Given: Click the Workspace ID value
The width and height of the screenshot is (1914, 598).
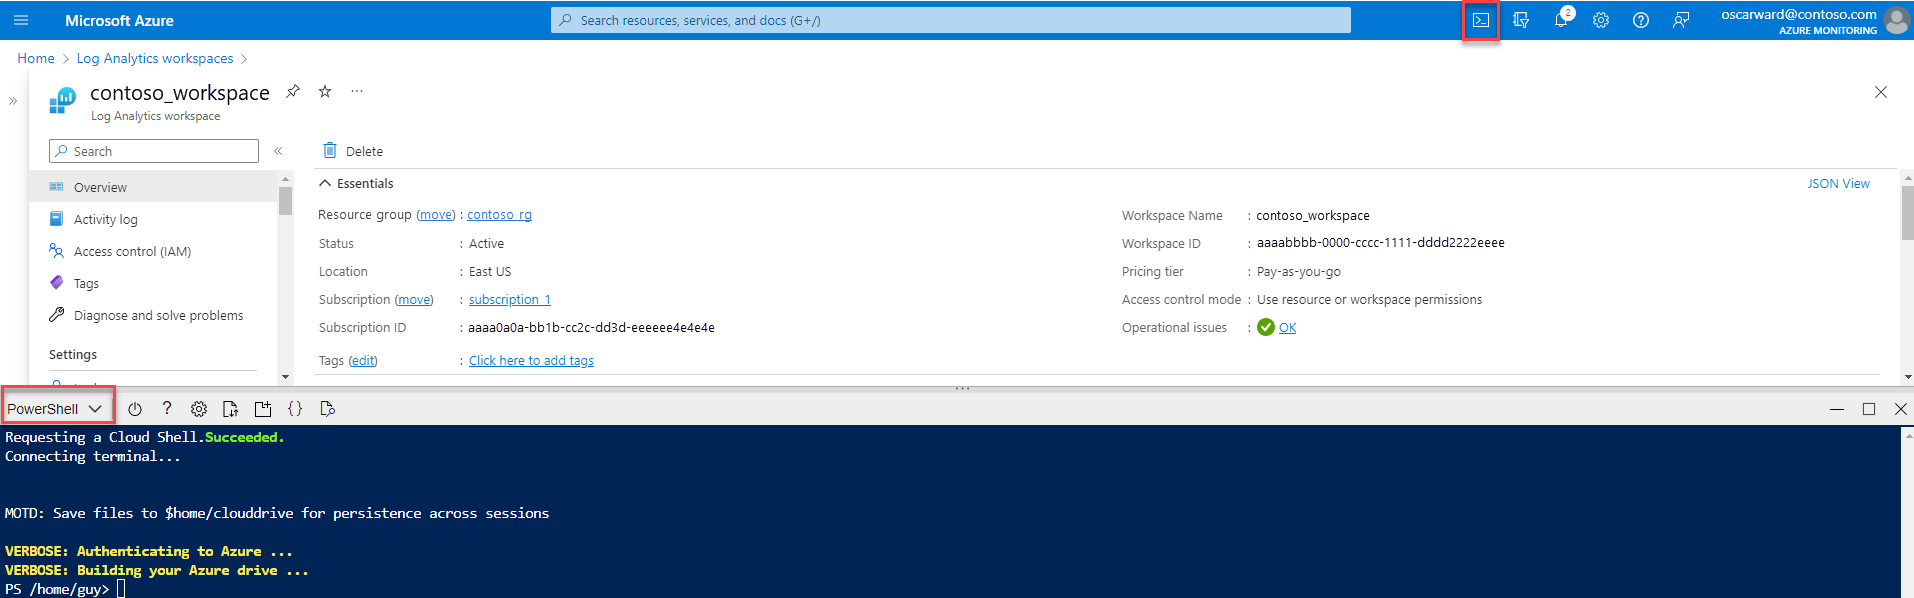Looking at the screenshot, I should point(1381,243).
